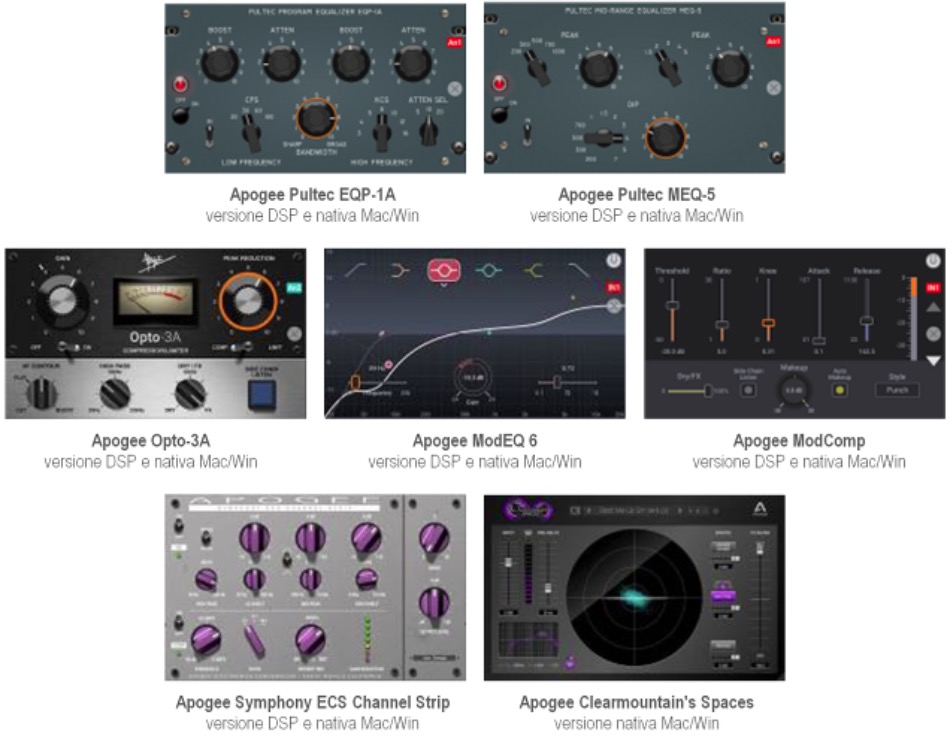
Task: Click the orange-ringed DIP knob on MEQ-5
Action: pos(665,138)
